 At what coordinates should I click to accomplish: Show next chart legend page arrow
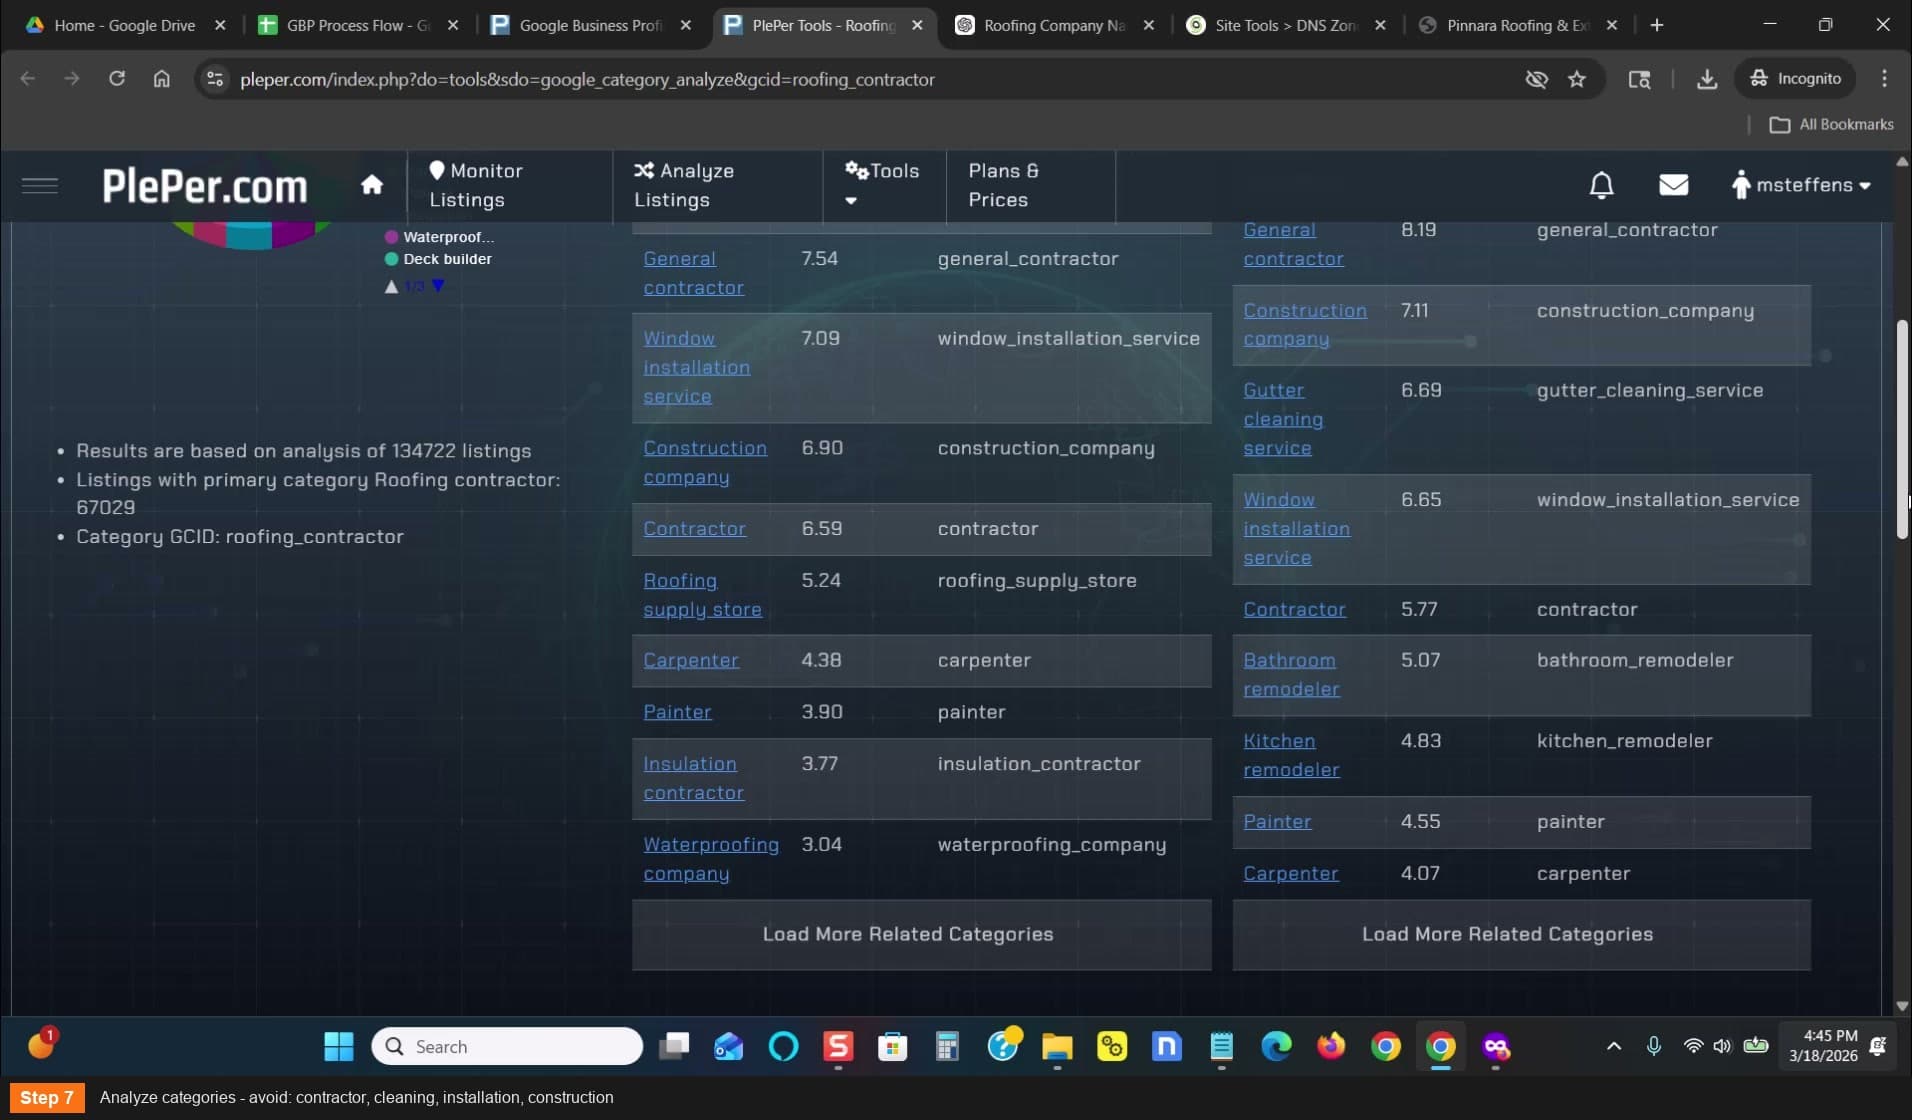coord(438,286)
